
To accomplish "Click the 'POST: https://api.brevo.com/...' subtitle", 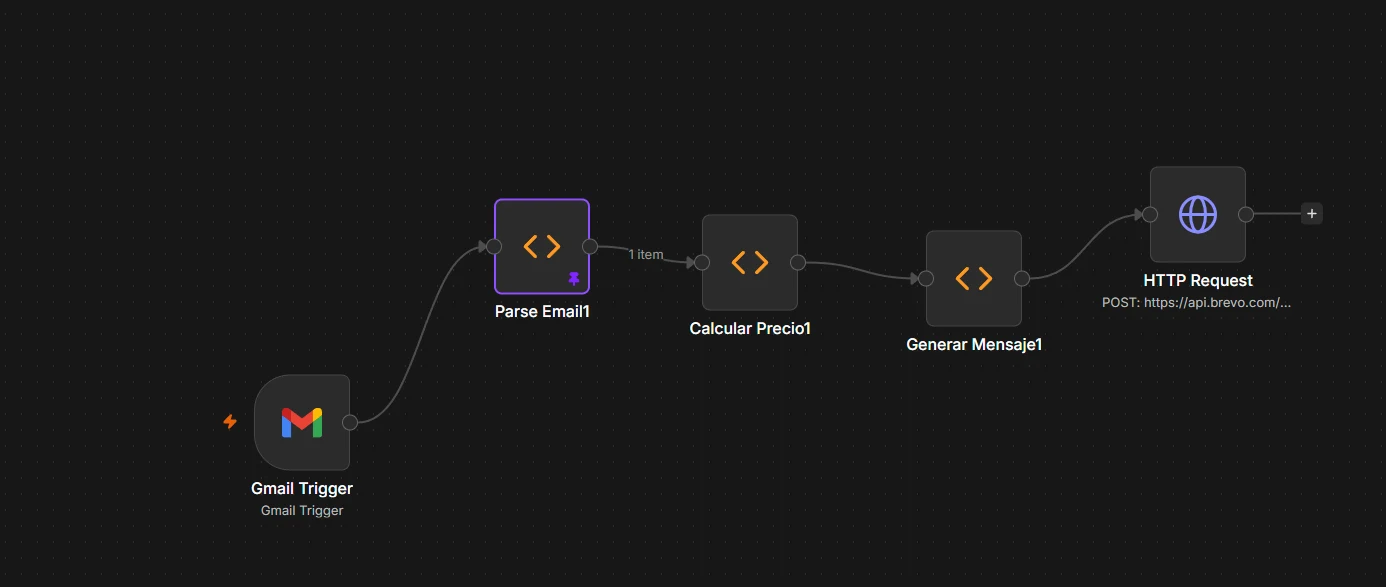I will point(1197,302).
